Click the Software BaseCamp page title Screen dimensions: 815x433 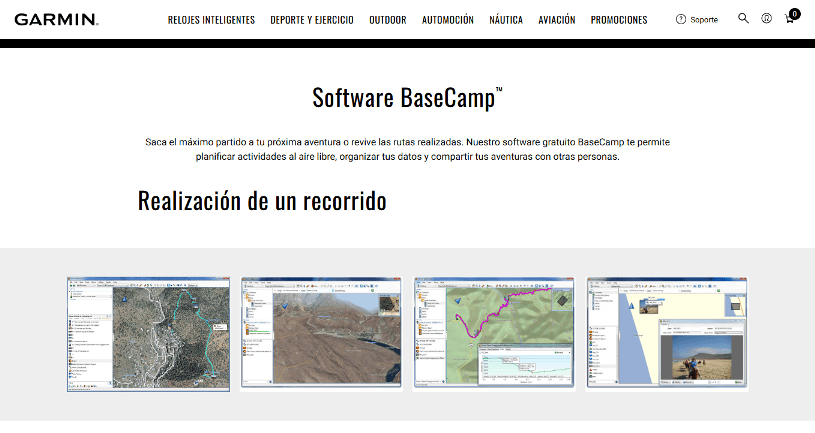407,98
